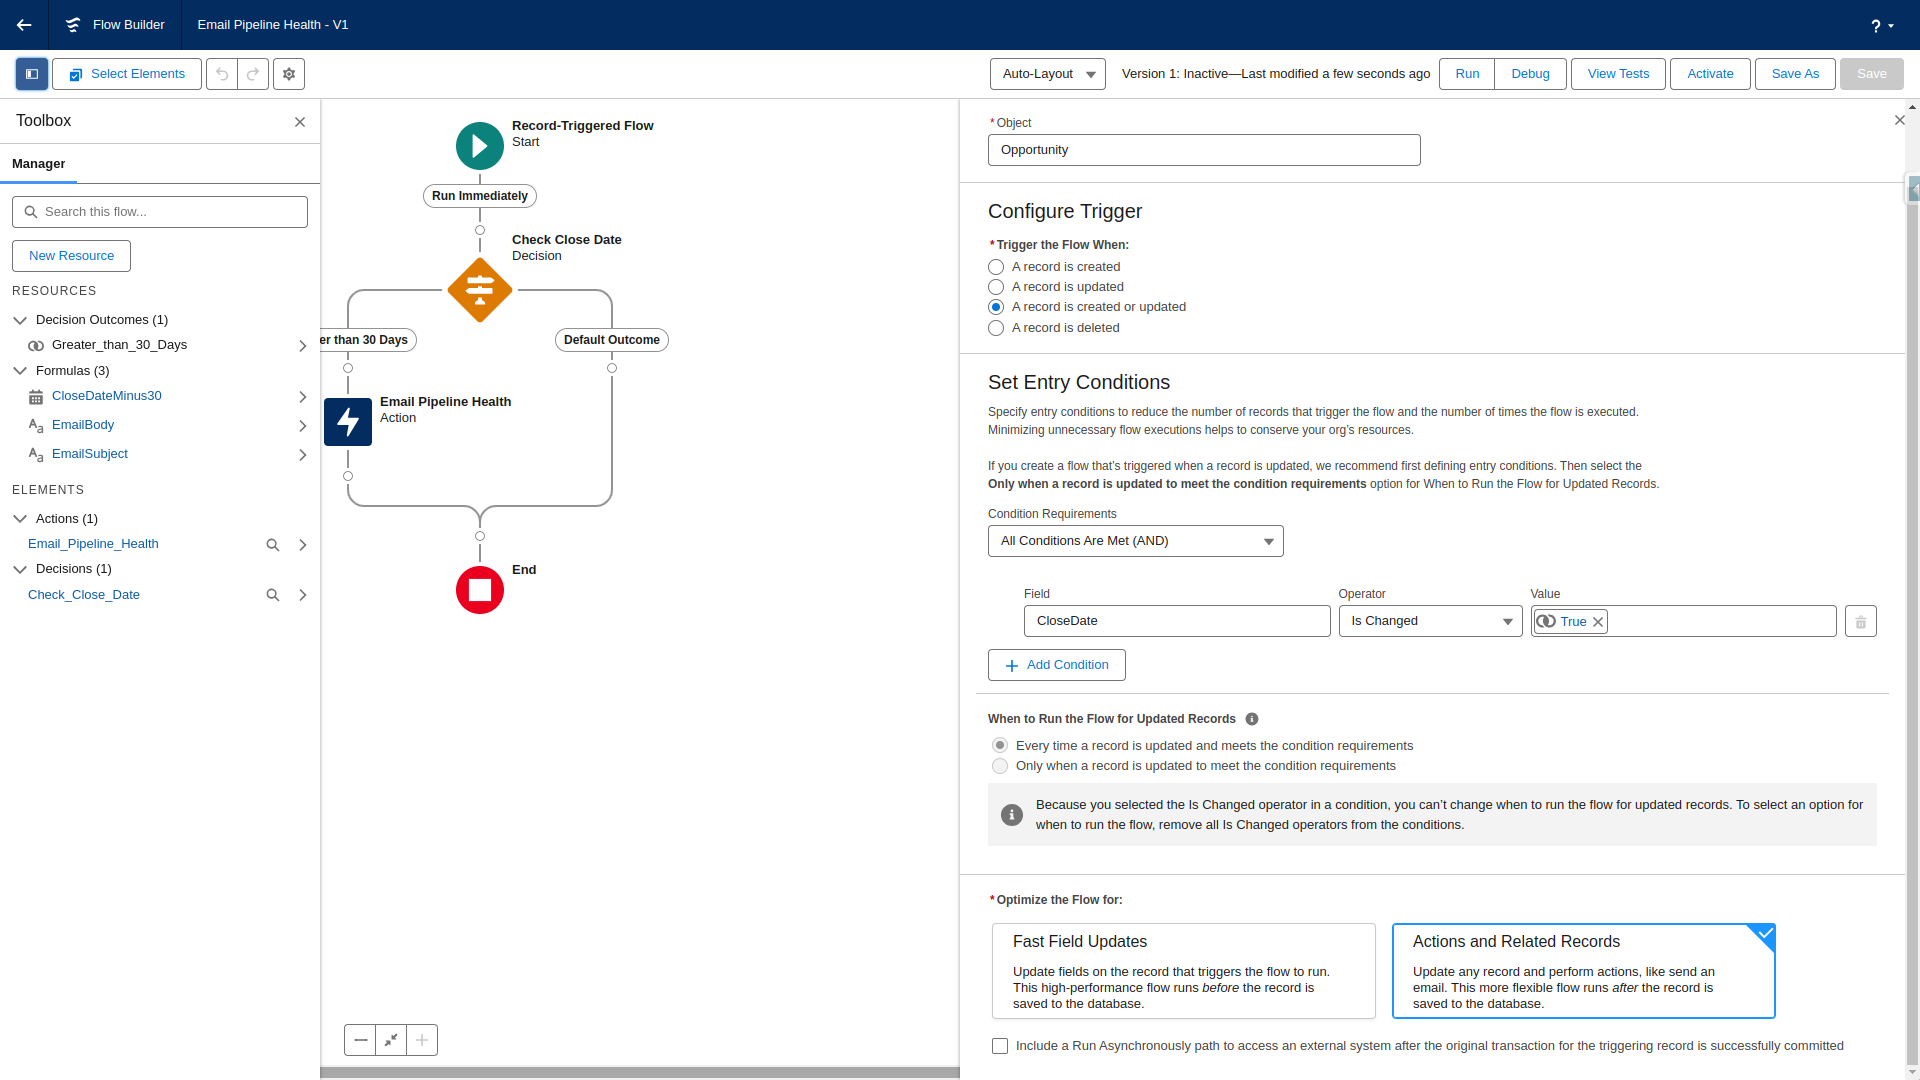Open the Email Pipeline Health action element
Image resolution: width=1920 pixels, height=1080 pixels.
(x=347, y=421)
